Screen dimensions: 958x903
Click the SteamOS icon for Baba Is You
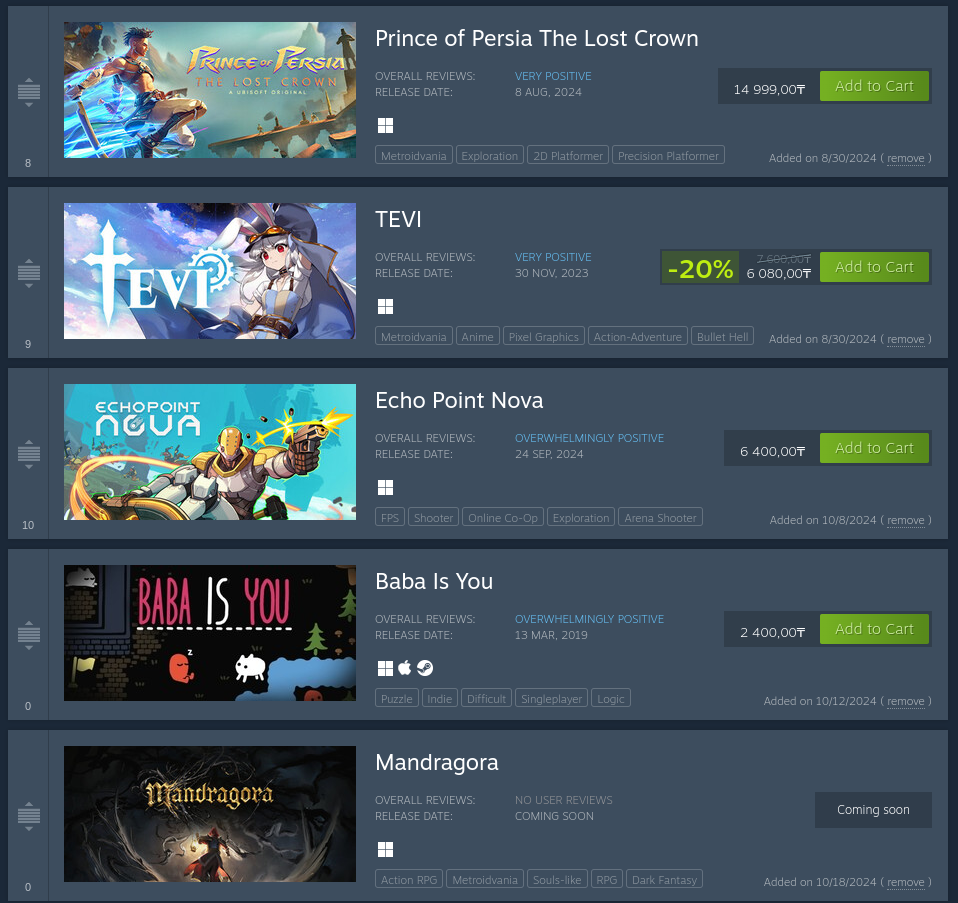[425, 668]
